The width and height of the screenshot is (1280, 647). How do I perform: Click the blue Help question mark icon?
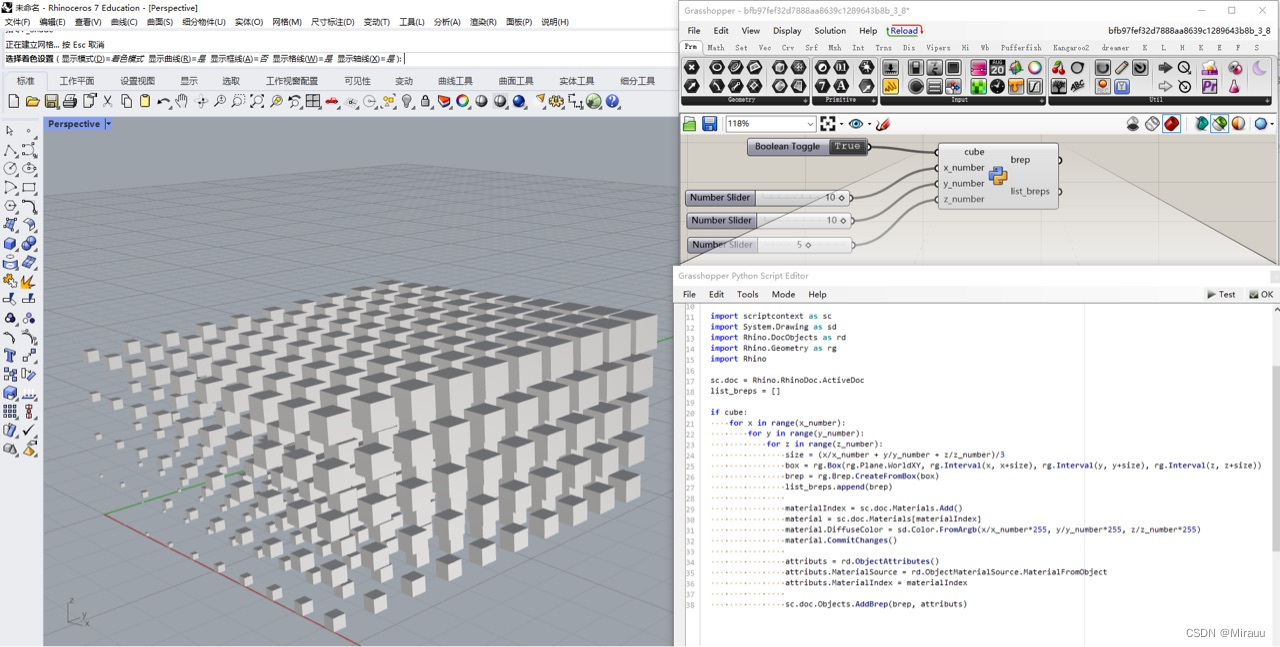(612, 101)
